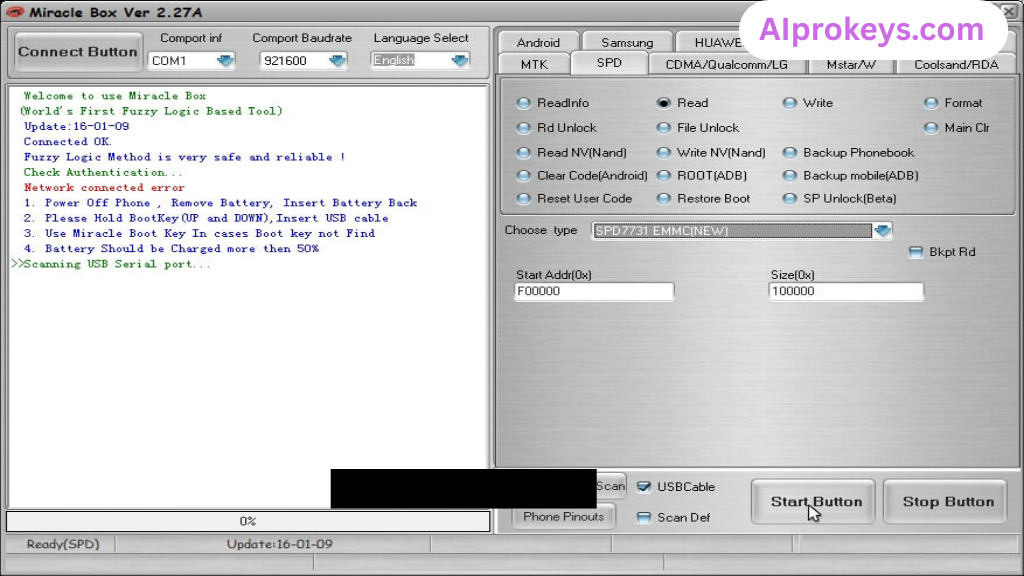Select the Write NV(Nand) radio option
1024x576 pixels.
click(664, 153)
